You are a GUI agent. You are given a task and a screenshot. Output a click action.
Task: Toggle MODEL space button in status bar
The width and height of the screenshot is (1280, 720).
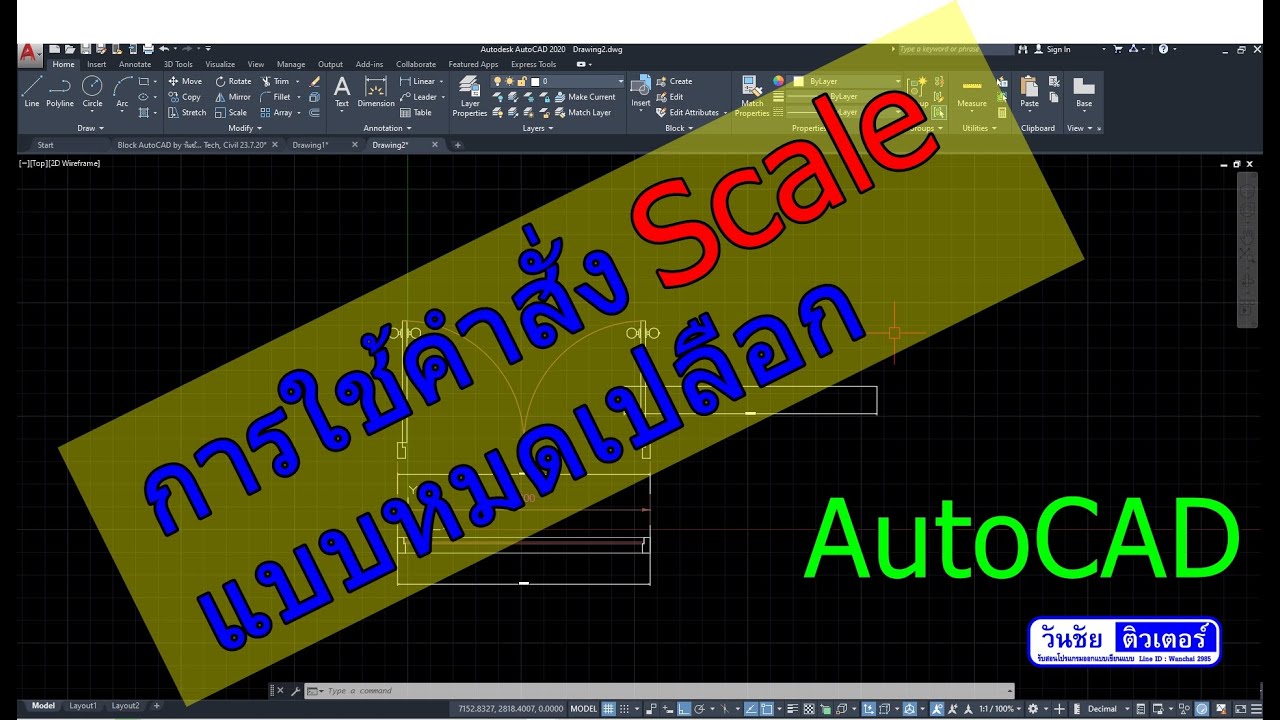click(584, 709)
